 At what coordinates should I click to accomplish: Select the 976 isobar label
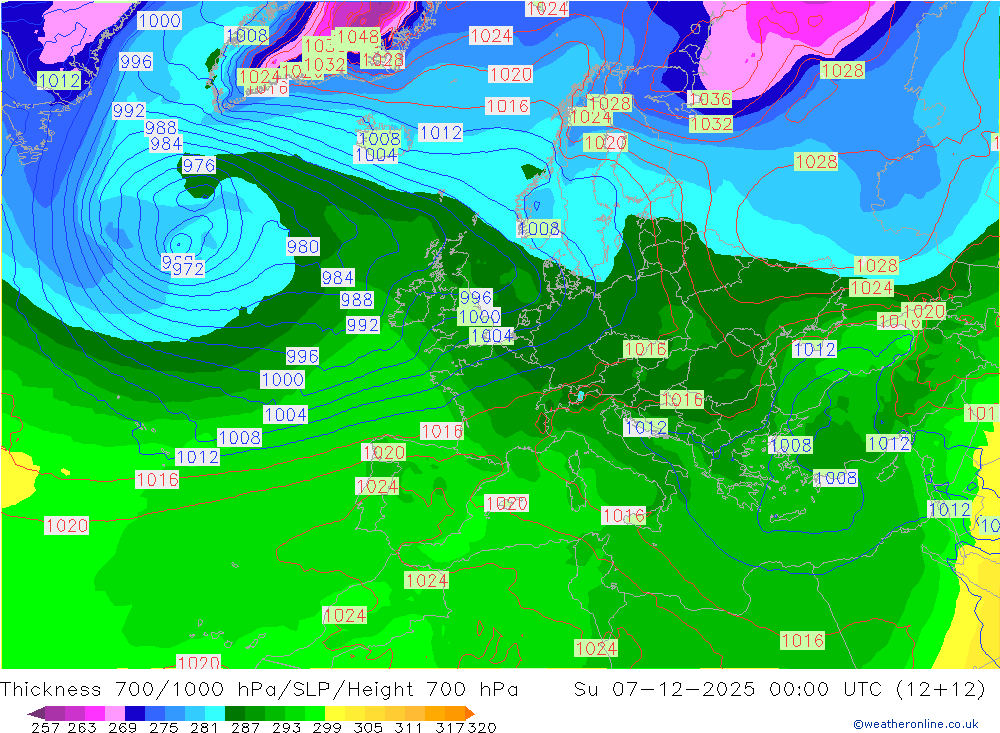pyautogui.click(x=199, y=166)
